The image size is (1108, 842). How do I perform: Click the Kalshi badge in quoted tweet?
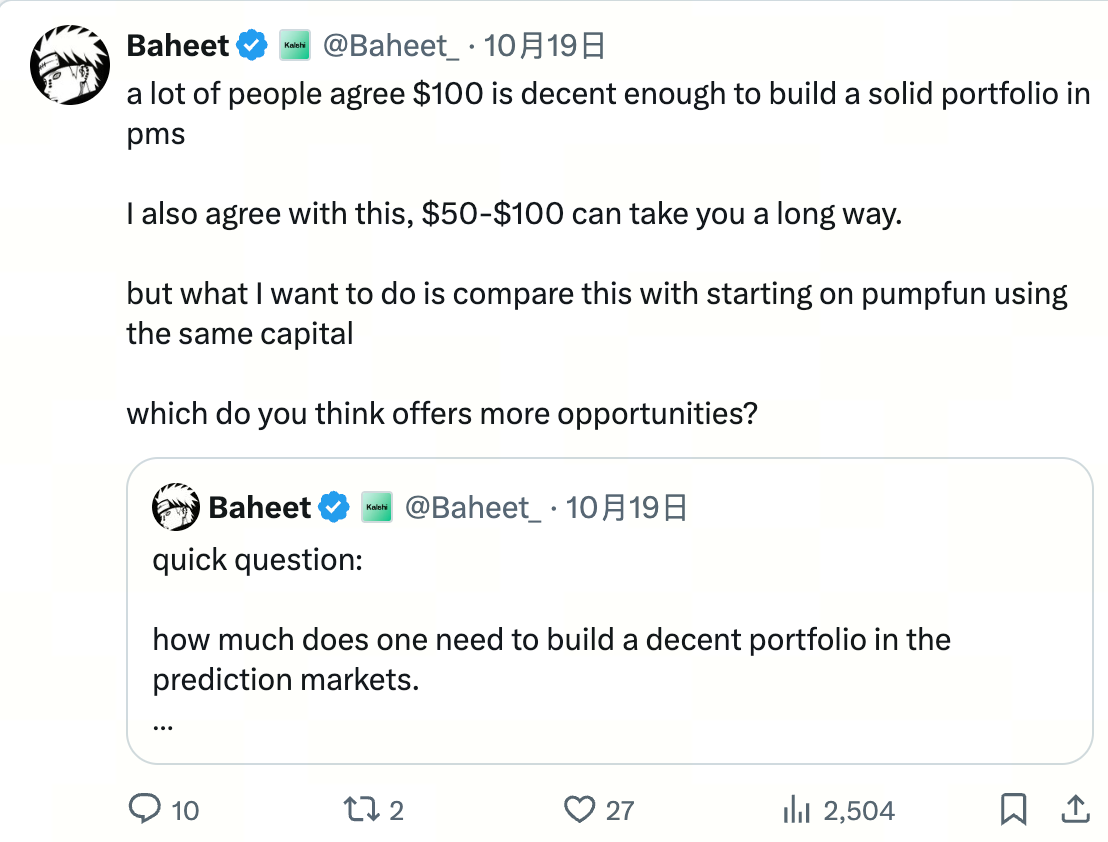[377, 507]
